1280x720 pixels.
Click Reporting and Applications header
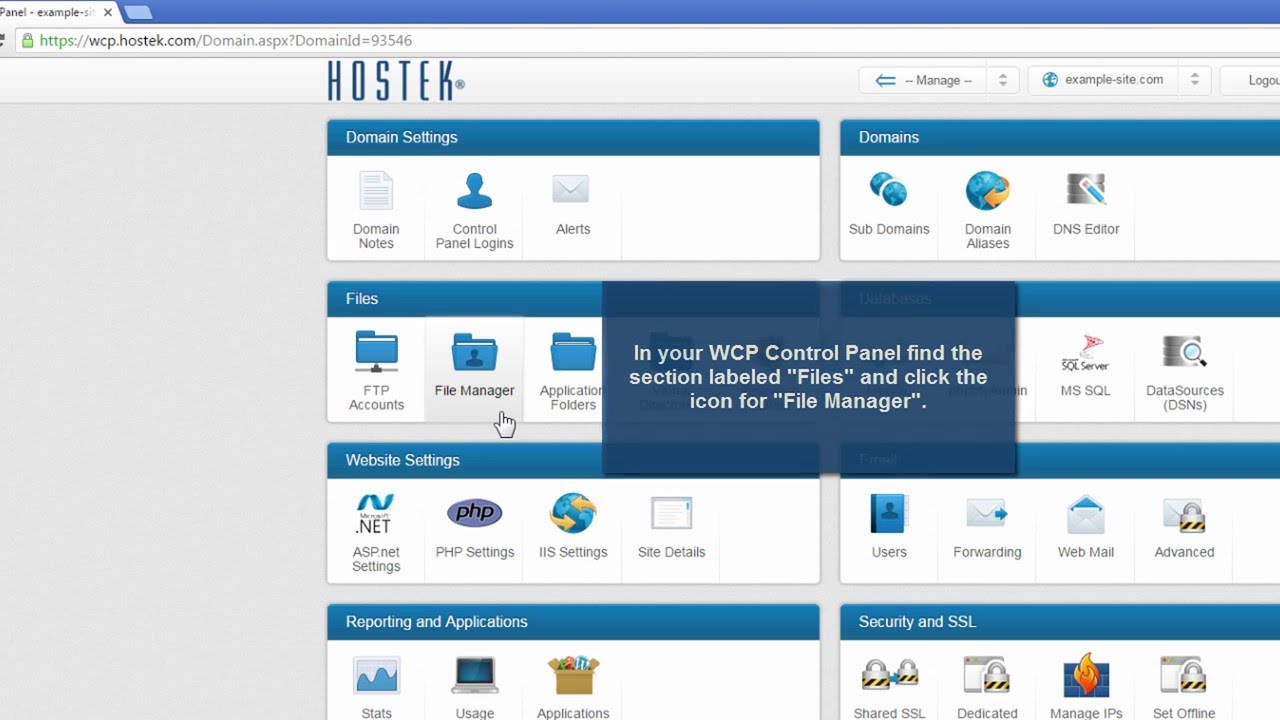[573, 622]
